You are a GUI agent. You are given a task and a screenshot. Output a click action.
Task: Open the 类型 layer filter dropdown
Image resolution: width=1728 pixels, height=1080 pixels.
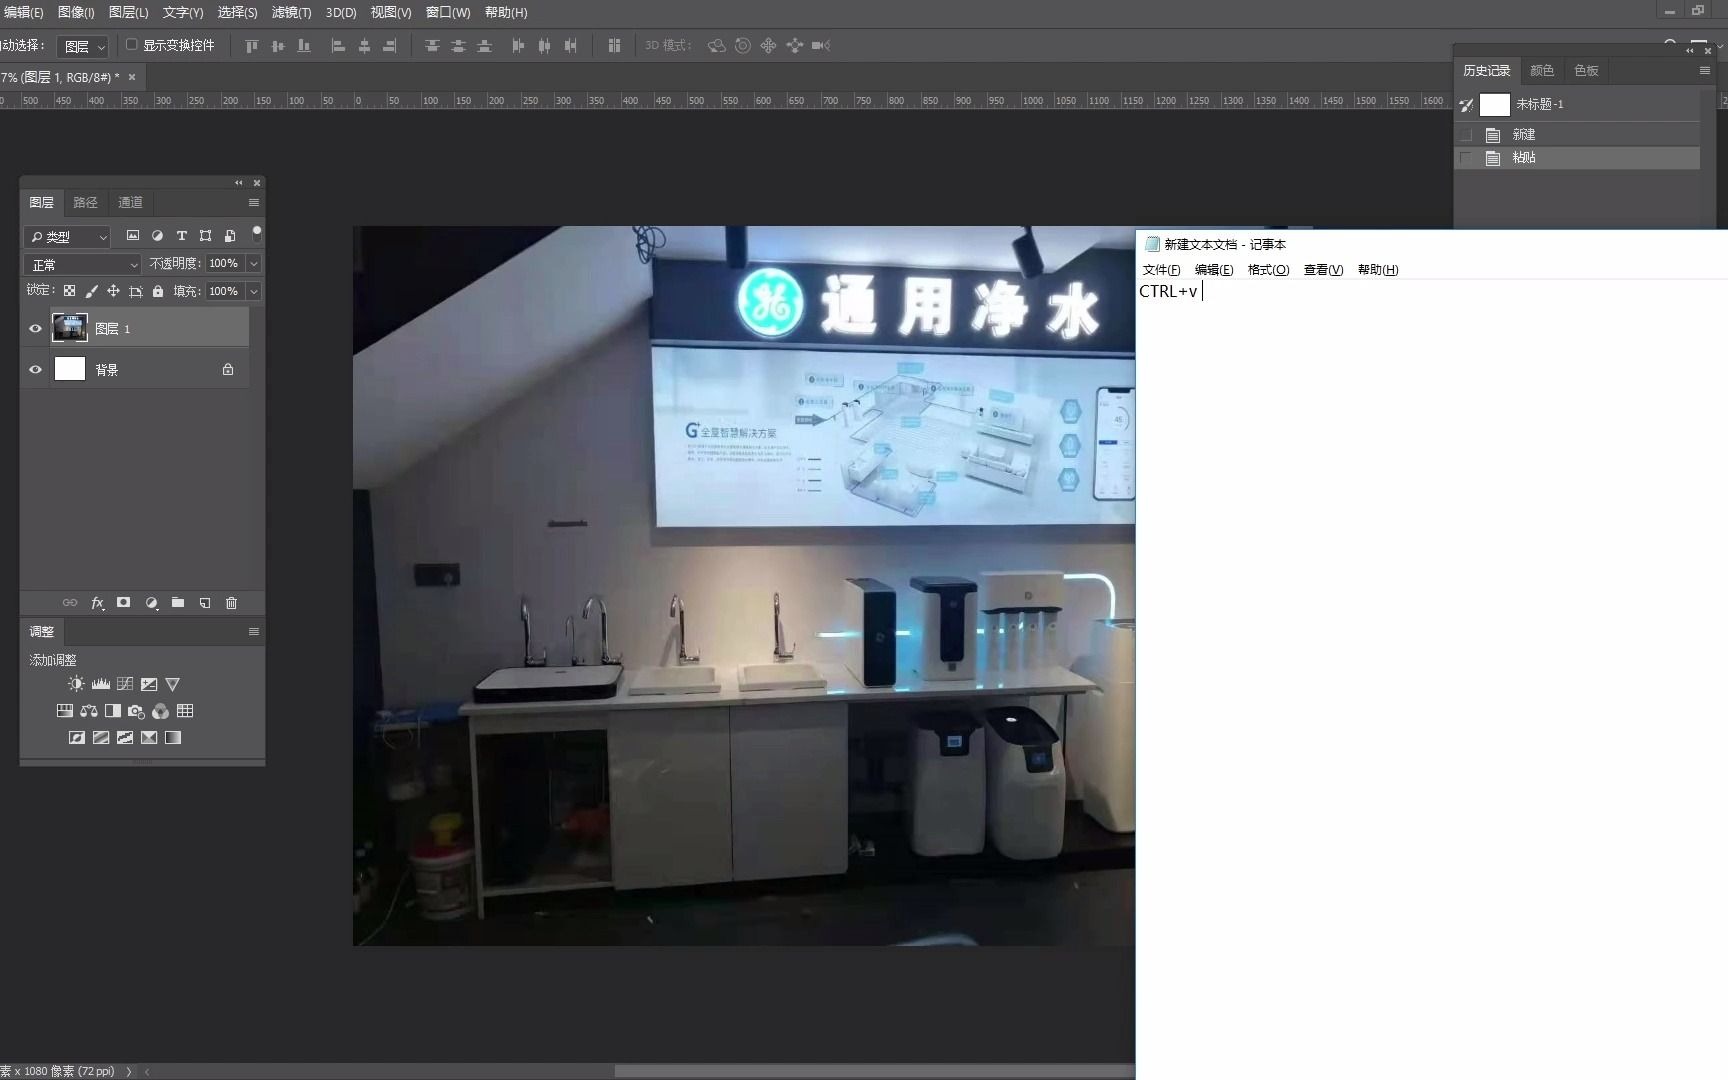(x=66, y=237)
